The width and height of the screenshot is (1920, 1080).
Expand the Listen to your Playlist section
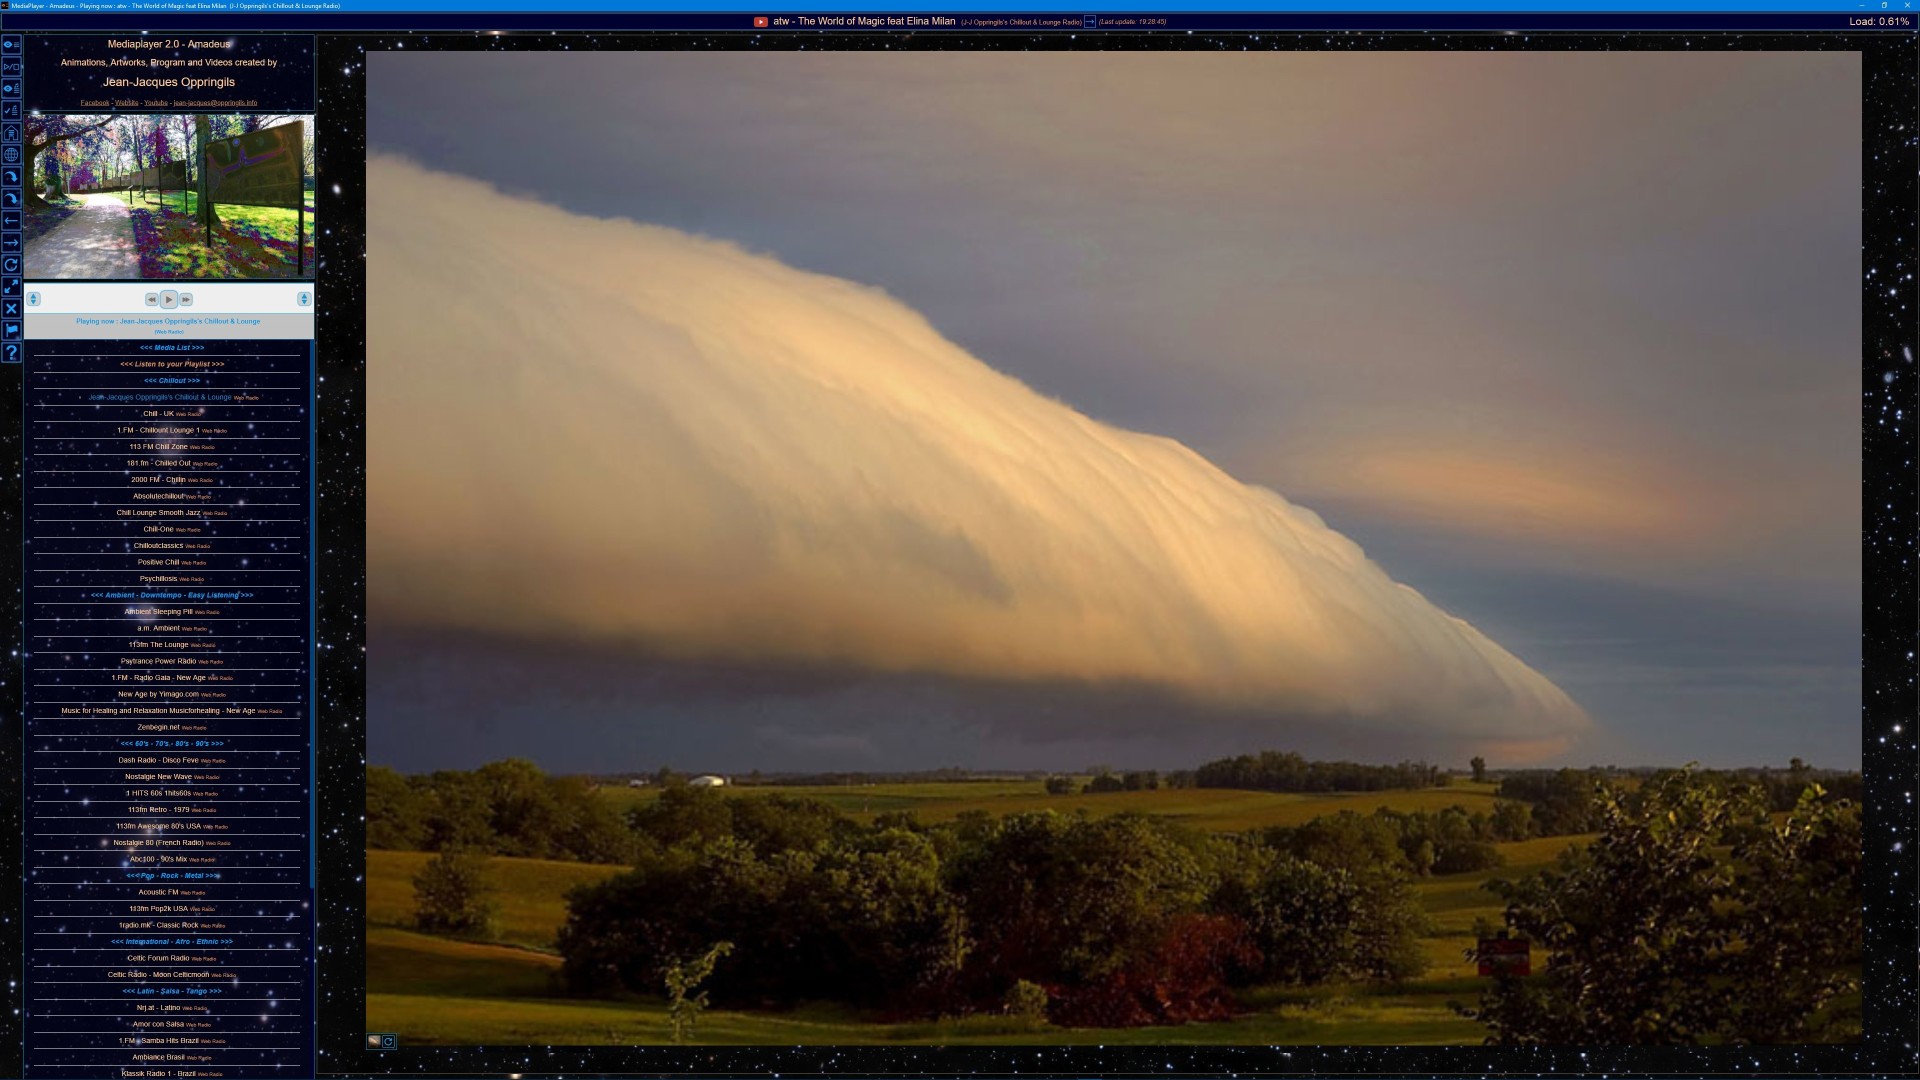point(172,364)
